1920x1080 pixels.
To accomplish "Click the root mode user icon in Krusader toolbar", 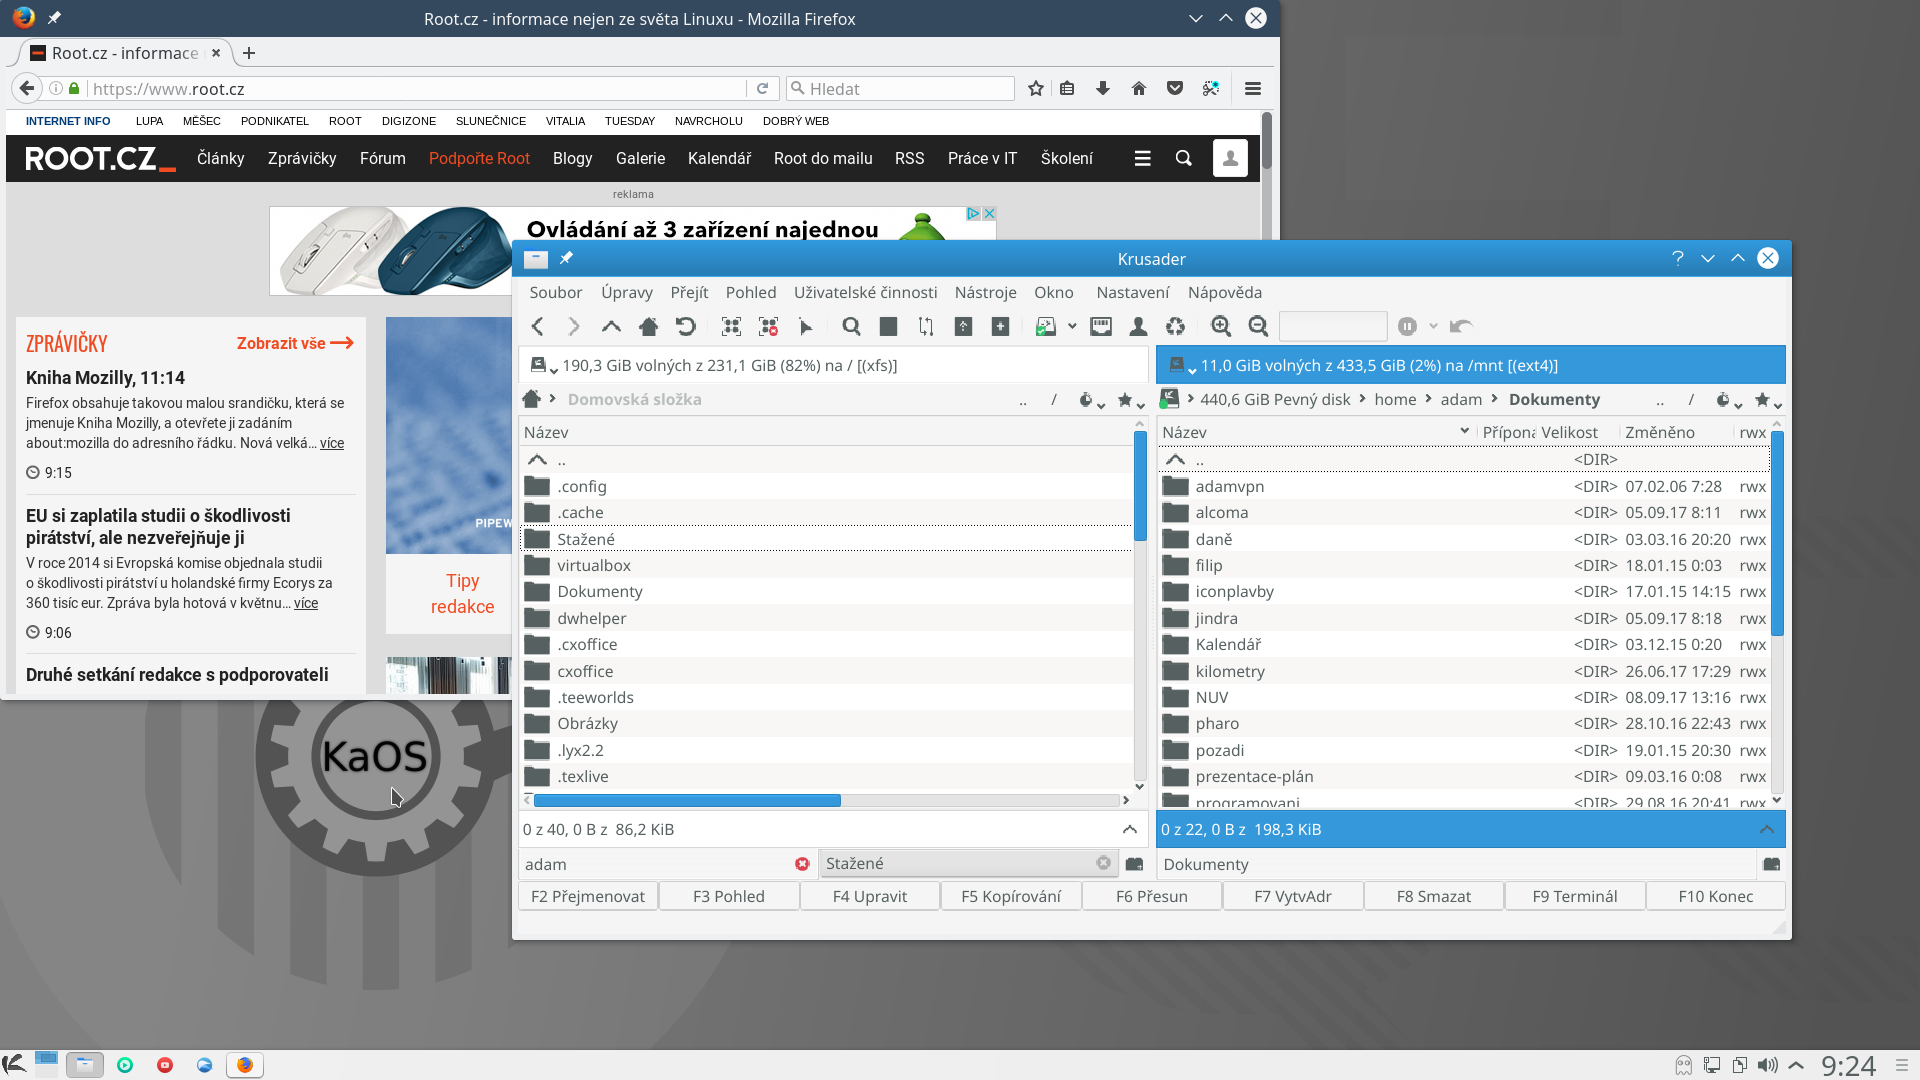I will point(1138,327).
